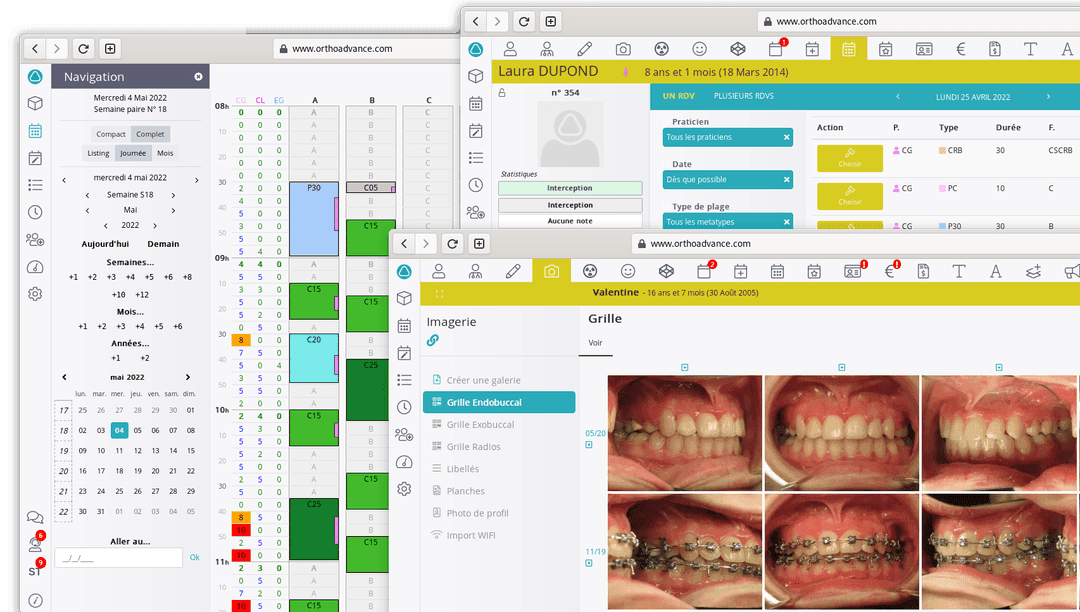The width and height of the screenshot is (1080, 612).
Task: Go to next month after Mai
Action: pyautogui.click(x=173, y=211)
